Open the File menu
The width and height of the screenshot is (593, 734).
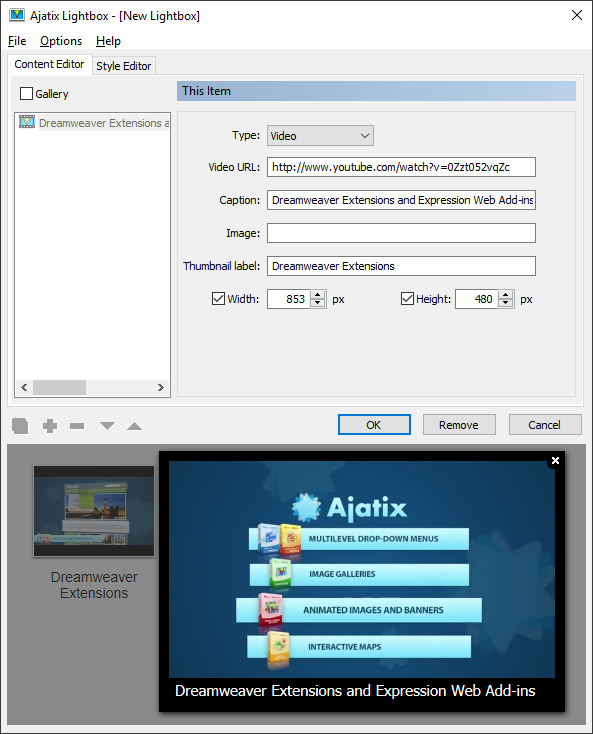(x=17, y=41)
